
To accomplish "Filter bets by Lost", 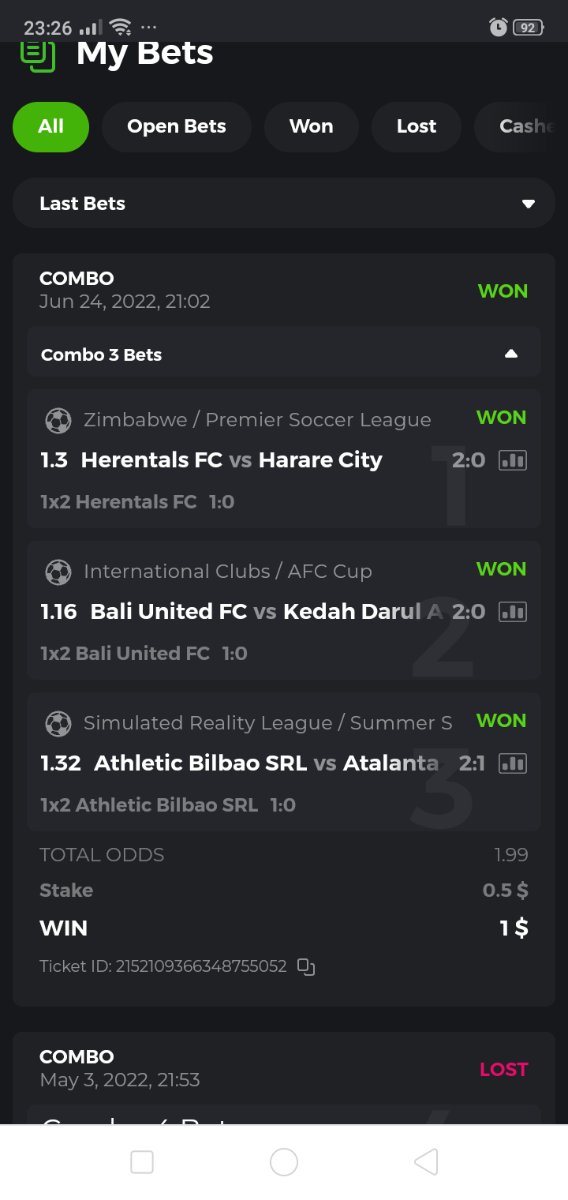I will 416,126.
